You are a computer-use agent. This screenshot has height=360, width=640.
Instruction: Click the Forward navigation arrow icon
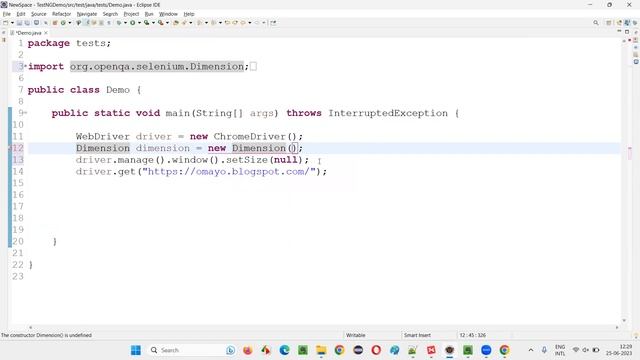(x=257, y=23)
